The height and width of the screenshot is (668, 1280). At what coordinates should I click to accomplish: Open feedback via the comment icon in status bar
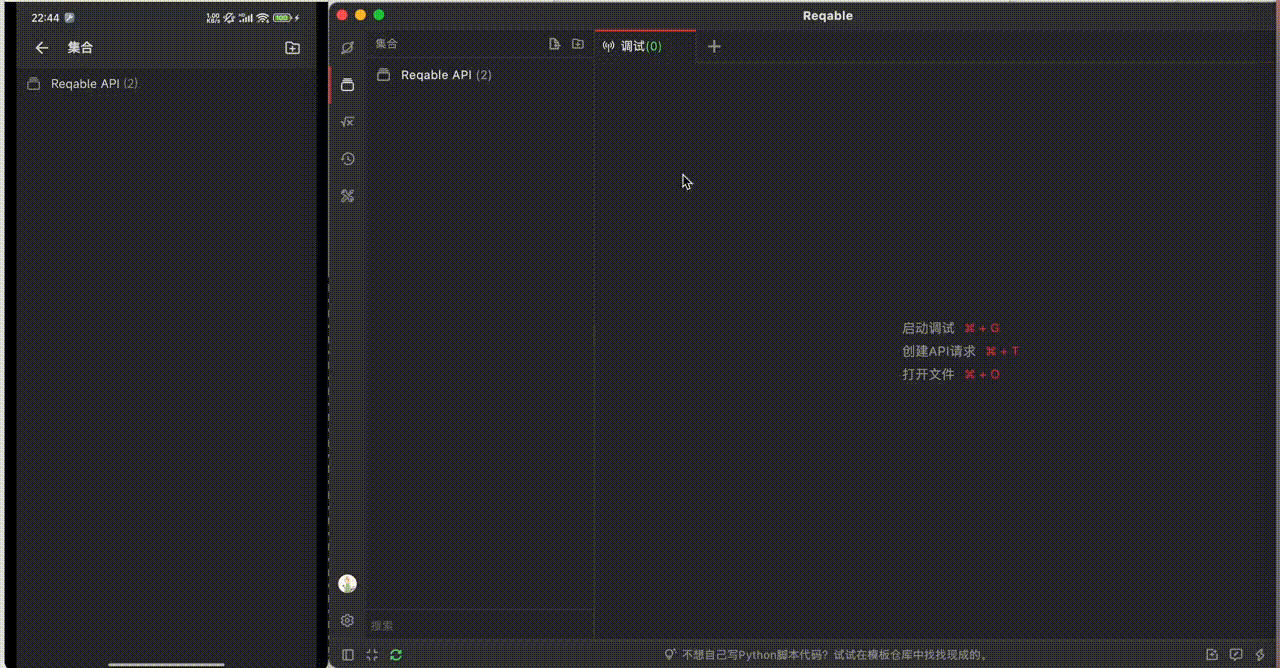(1237, 654)
